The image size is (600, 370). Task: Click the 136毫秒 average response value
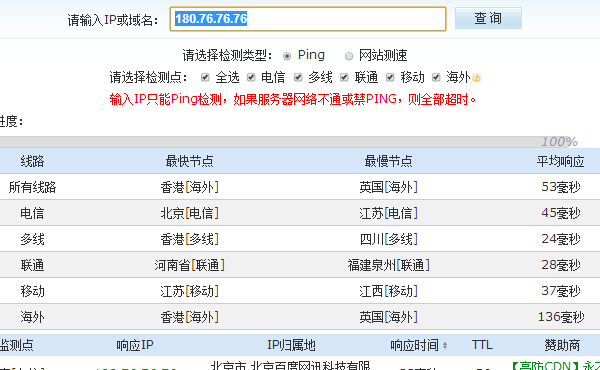pos(561,317)
